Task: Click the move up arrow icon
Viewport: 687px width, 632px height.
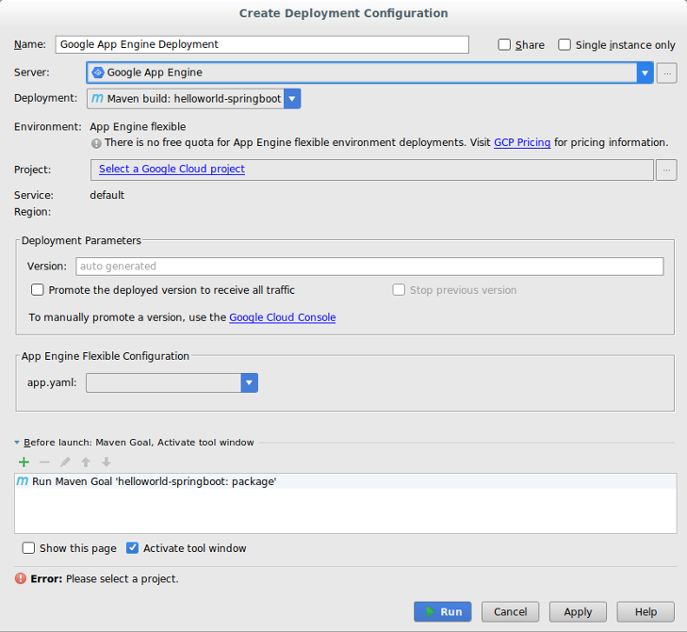Action: click(x=86, y=462)
